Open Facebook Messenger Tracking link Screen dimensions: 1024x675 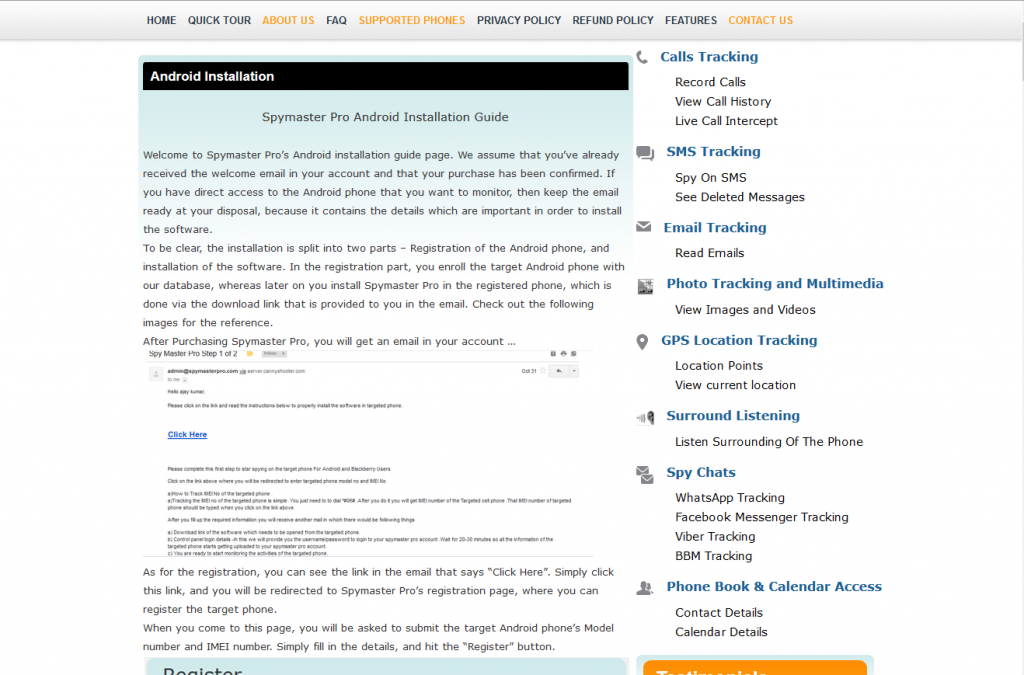761,518
